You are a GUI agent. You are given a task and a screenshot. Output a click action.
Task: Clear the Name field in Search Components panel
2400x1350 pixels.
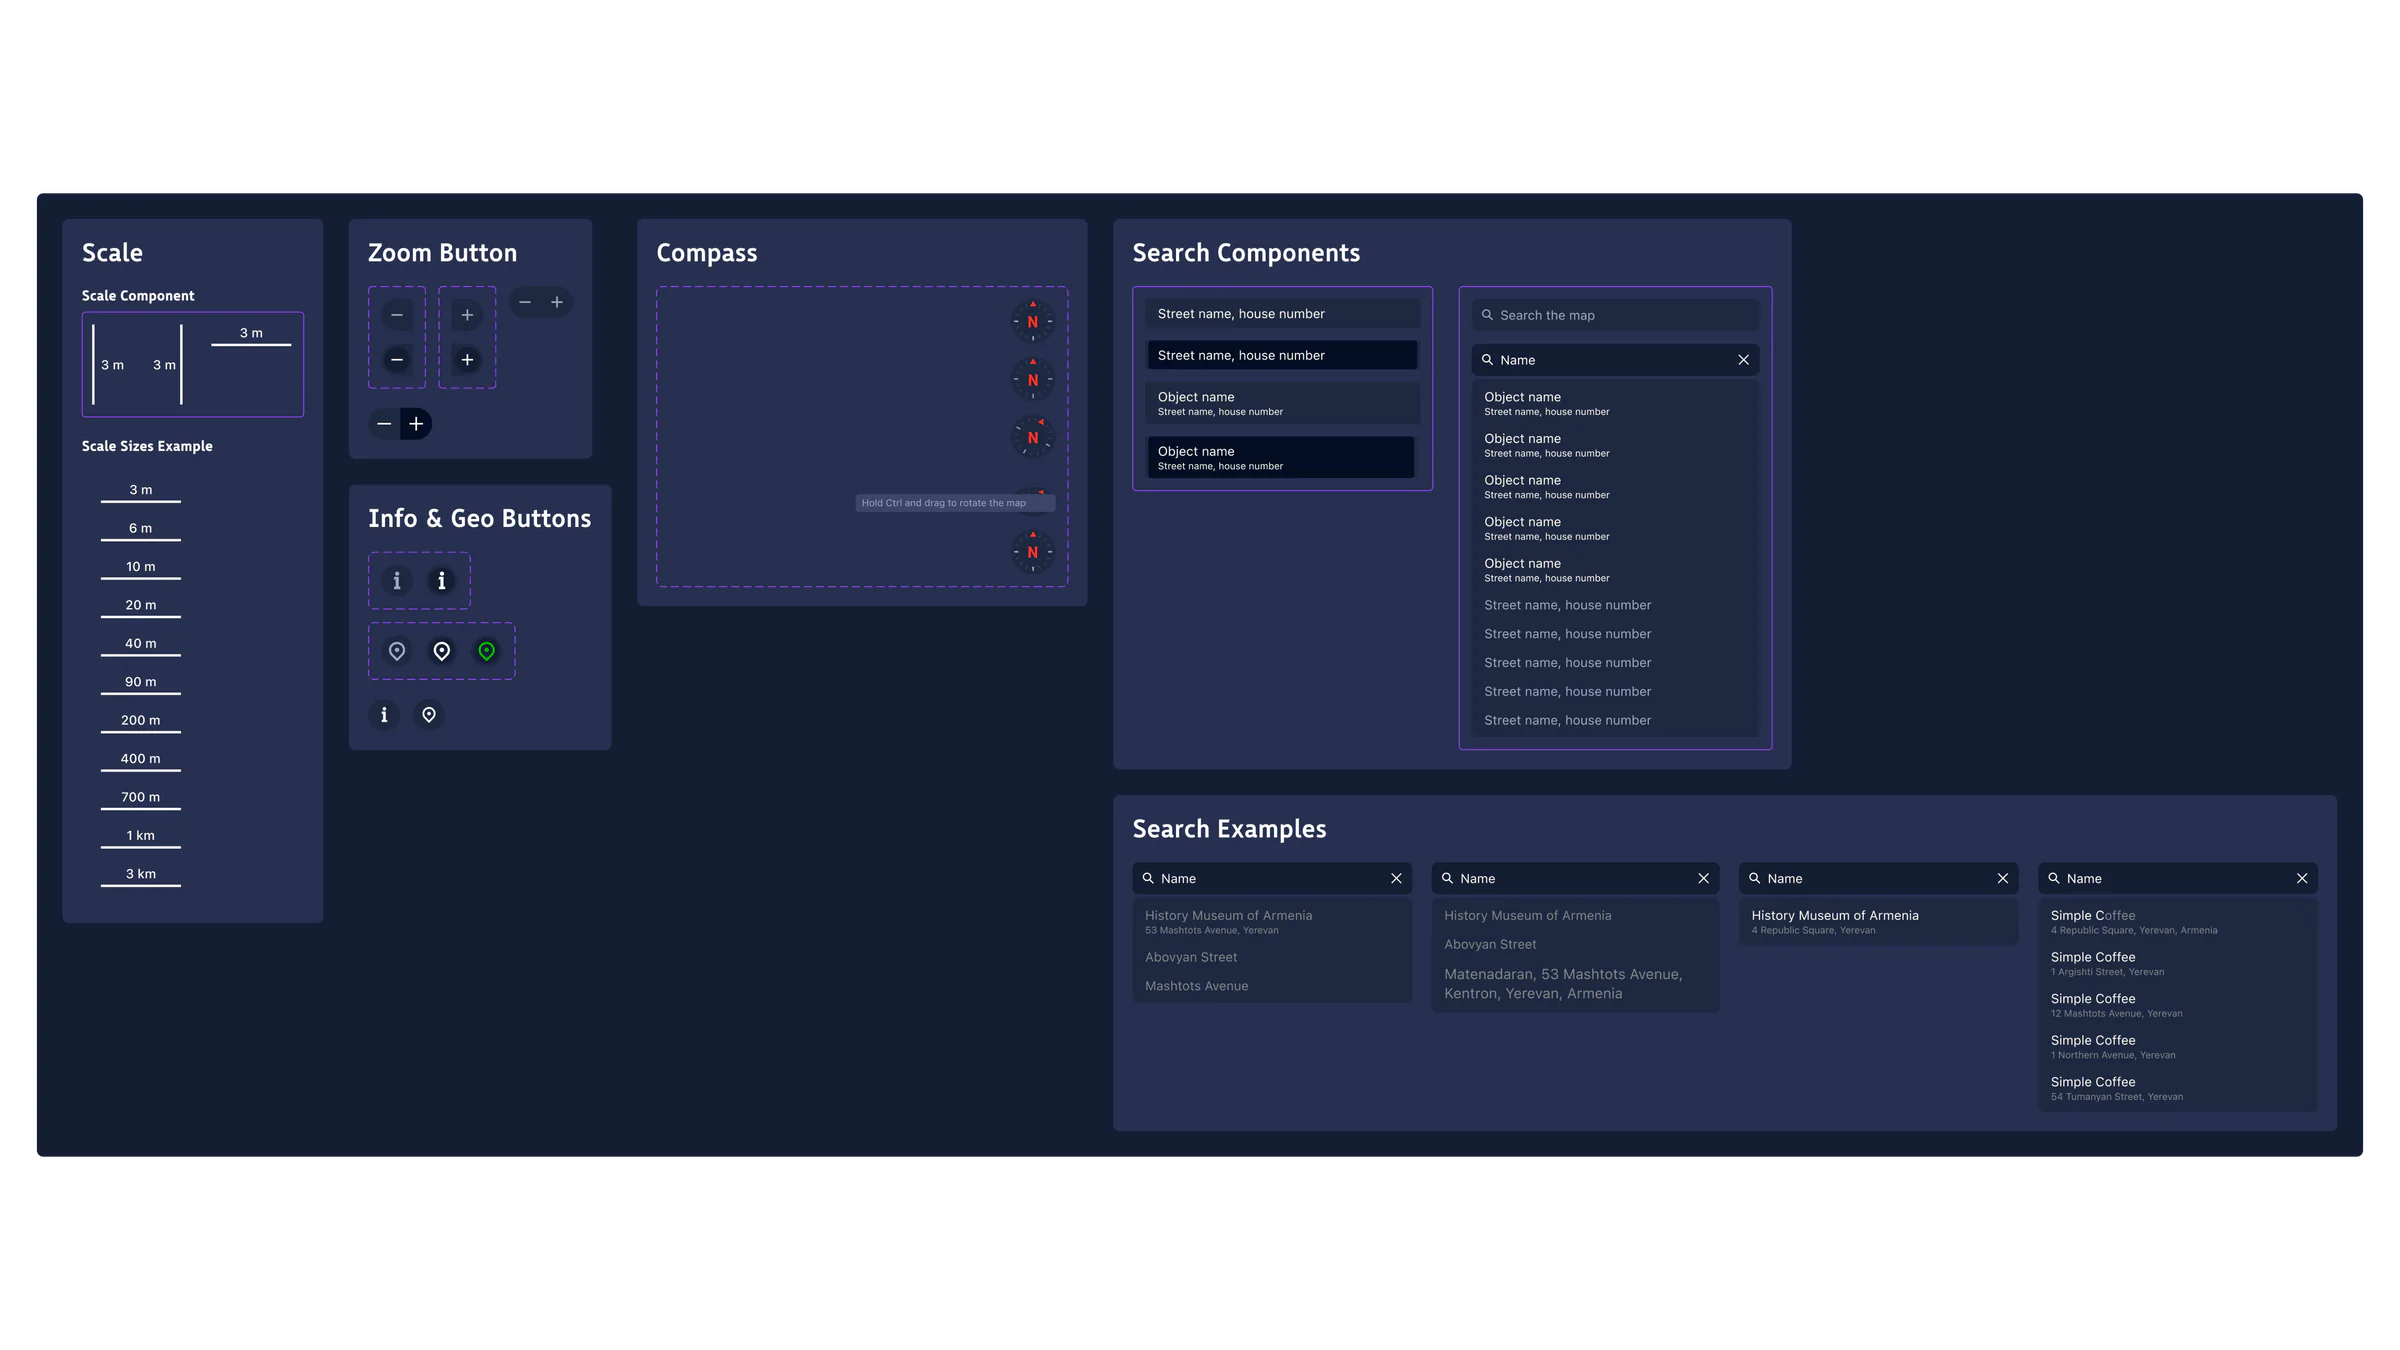point(1743,360)
